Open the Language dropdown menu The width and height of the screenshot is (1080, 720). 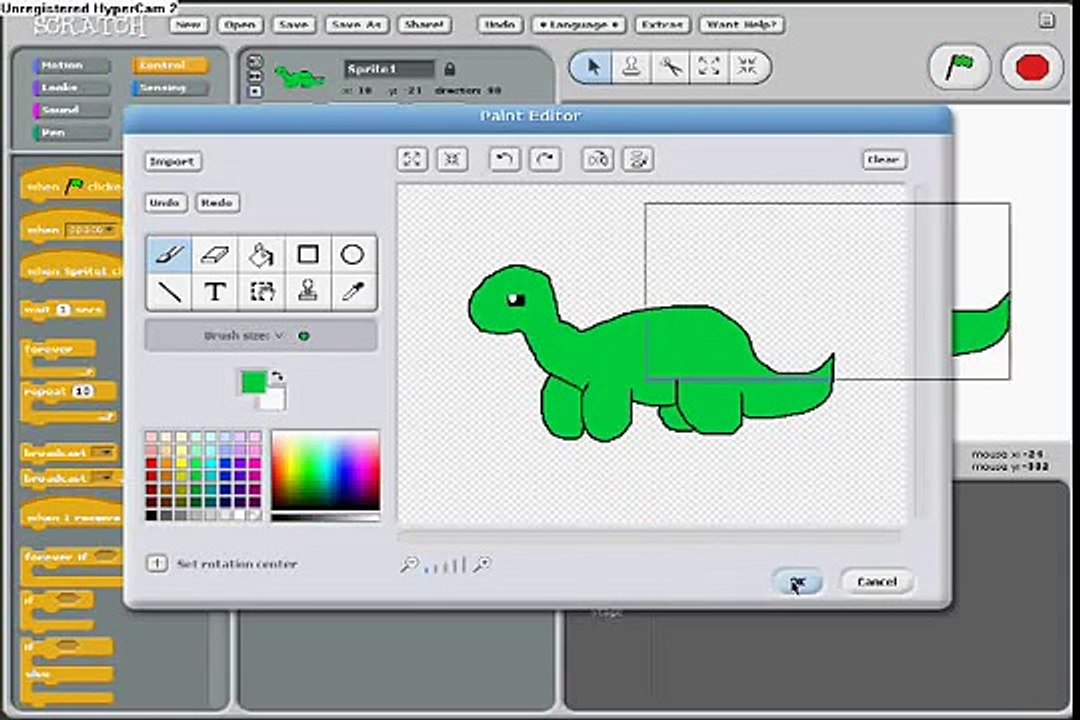(579, 25)
